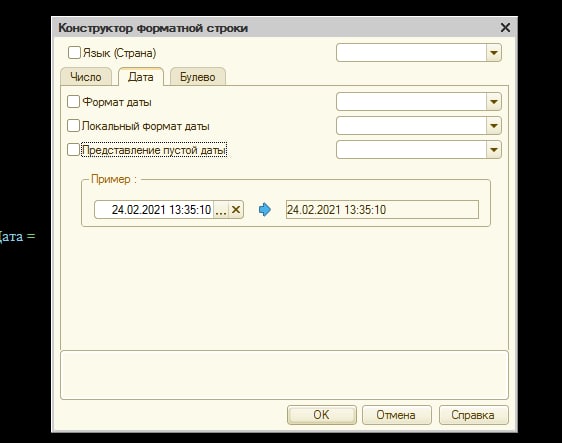Click the date picker ellipsis button
Image resolution: width=562 pixels, height=443 pixels.
pos(221,210)
